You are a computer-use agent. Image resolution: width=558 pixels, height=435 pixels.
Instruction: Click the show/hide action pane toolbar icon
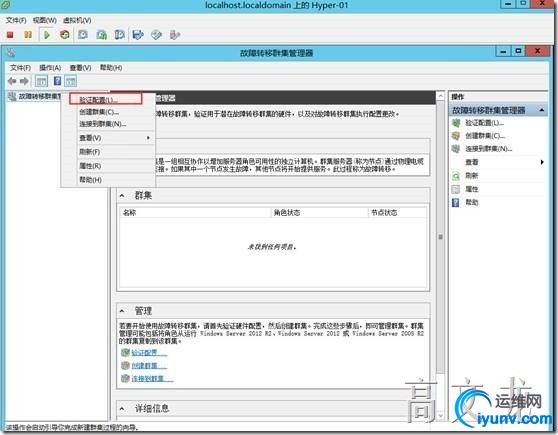click(70, 81)
